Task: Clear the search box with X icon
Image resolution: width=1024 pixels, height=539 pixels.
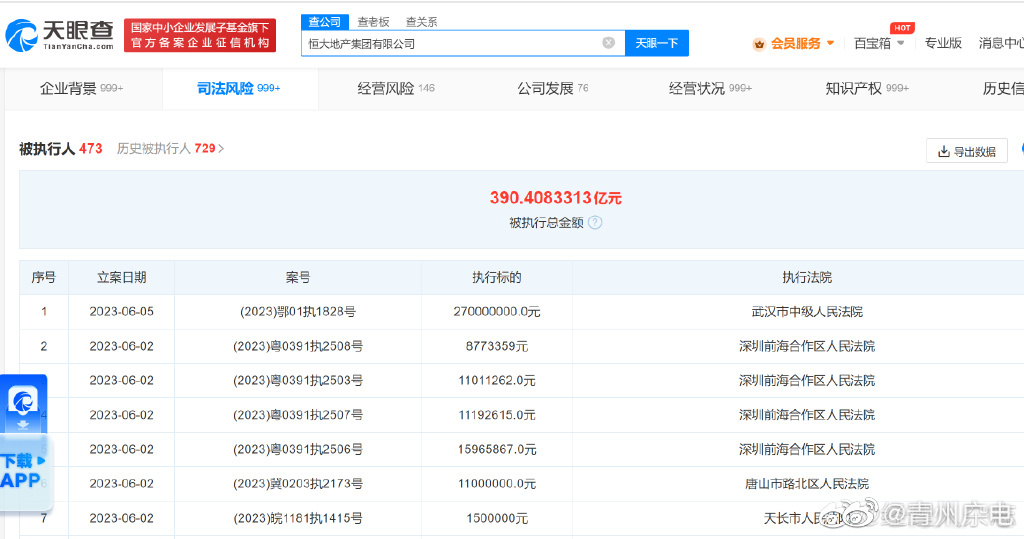Action: coord(608,43)
